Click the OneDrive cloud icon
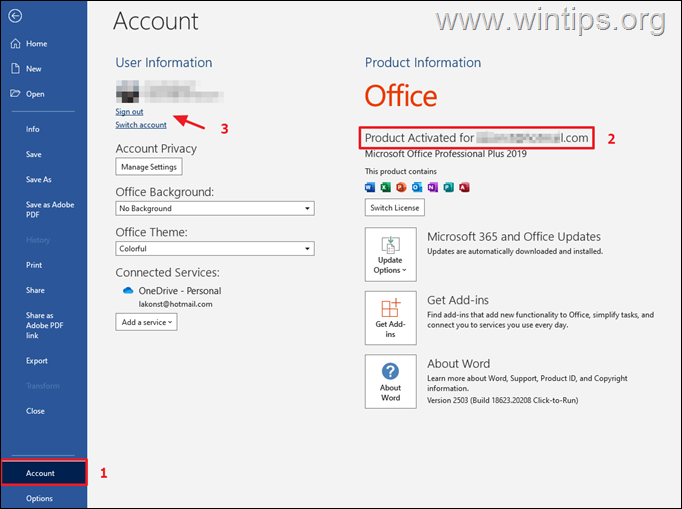The height and width of the screenshot is (509, 682). tap(128, 291)
